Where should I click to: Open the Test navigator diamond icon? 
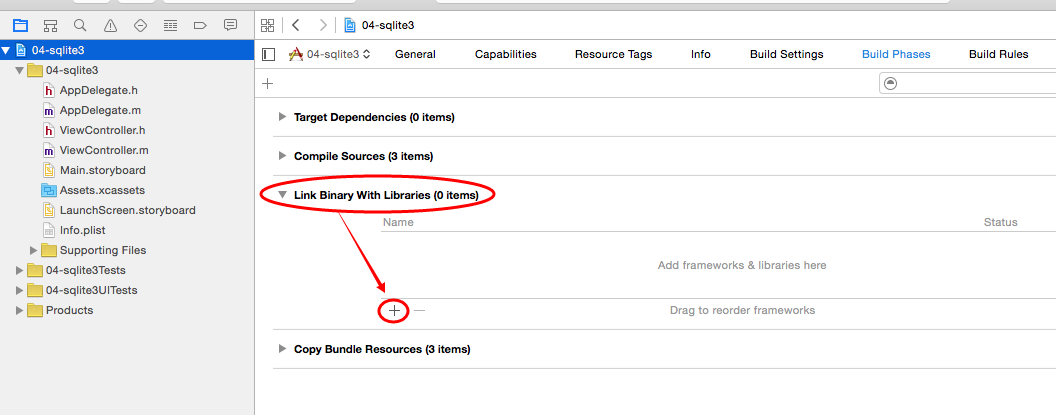140,26
